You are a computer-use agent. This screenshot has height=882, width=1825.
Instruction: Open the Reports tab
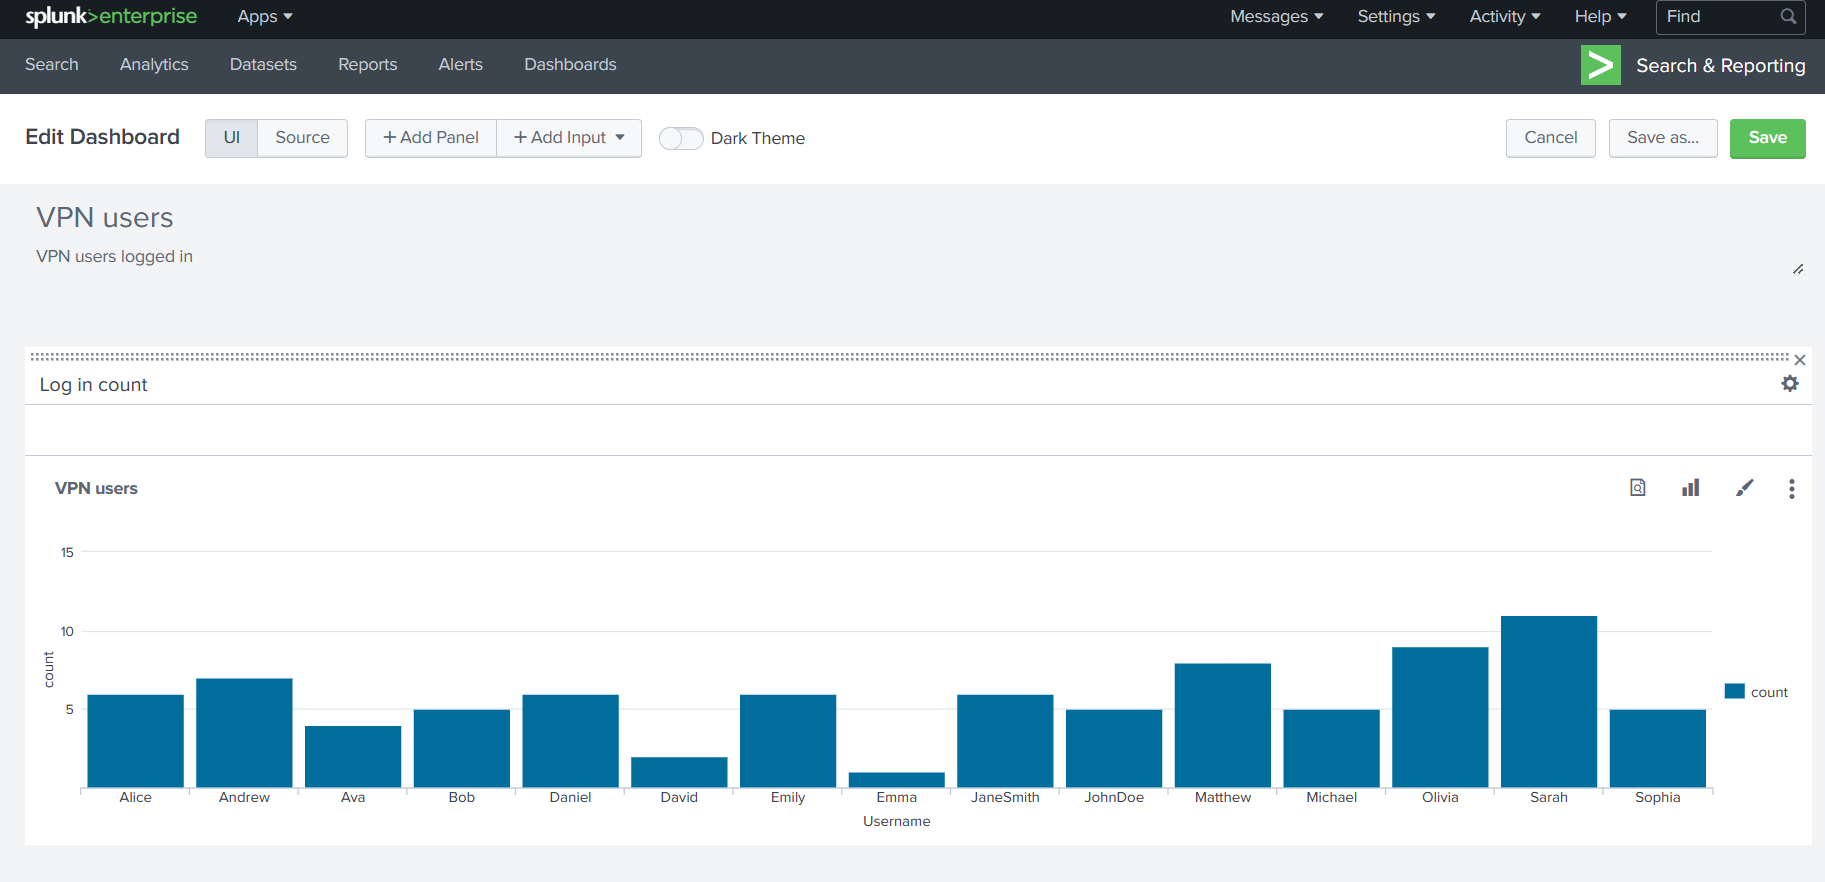pyautogui.click(x=367, y=65)
